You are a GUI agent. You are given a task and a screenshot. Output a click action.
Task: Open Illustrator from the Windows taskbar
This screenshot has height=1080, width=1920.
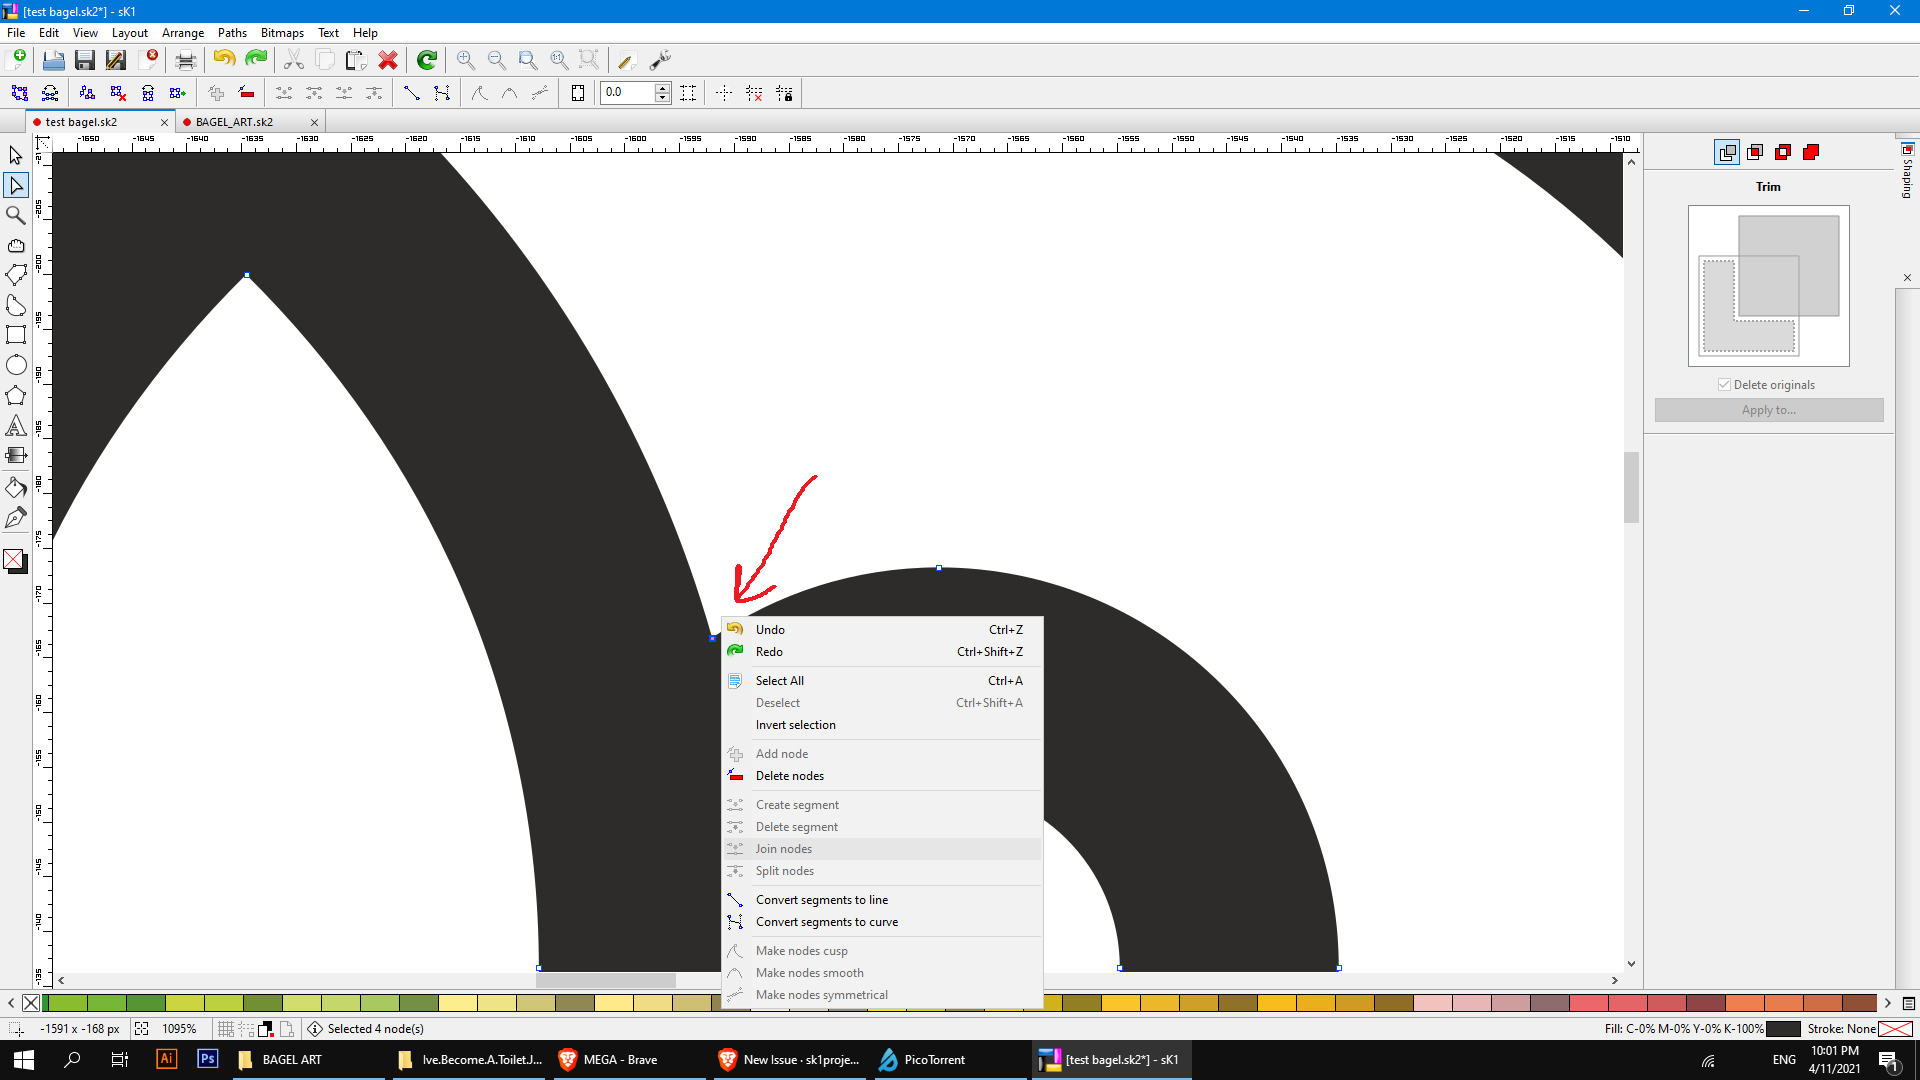[x=166, y=1059]
